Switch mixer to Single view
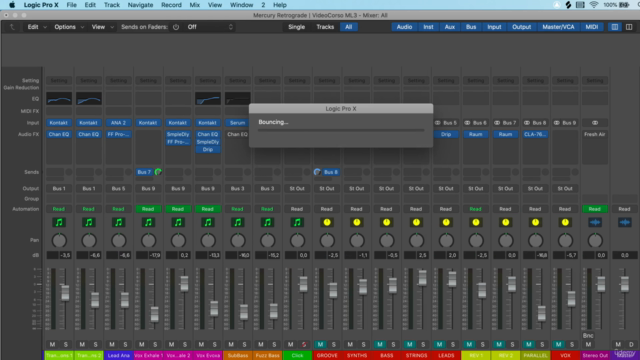 tap(297, 27)
